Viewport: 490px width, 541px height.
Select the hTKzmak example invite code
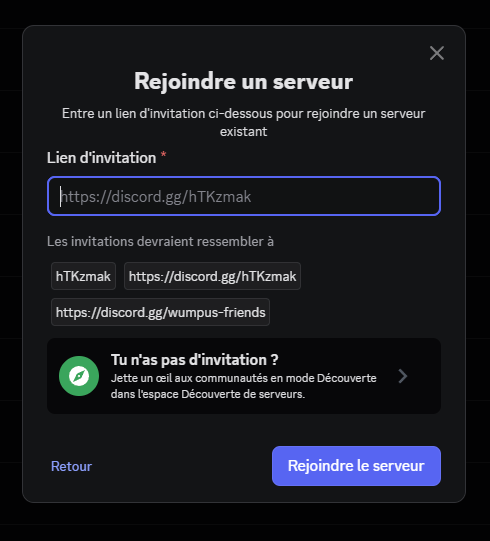[83, 276]
